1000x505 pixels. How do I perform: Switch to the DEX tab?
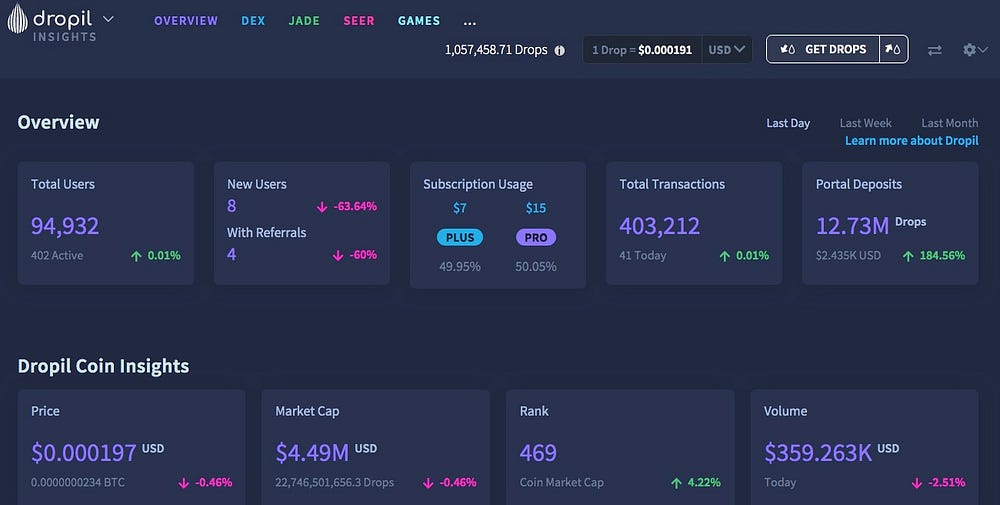253,21
